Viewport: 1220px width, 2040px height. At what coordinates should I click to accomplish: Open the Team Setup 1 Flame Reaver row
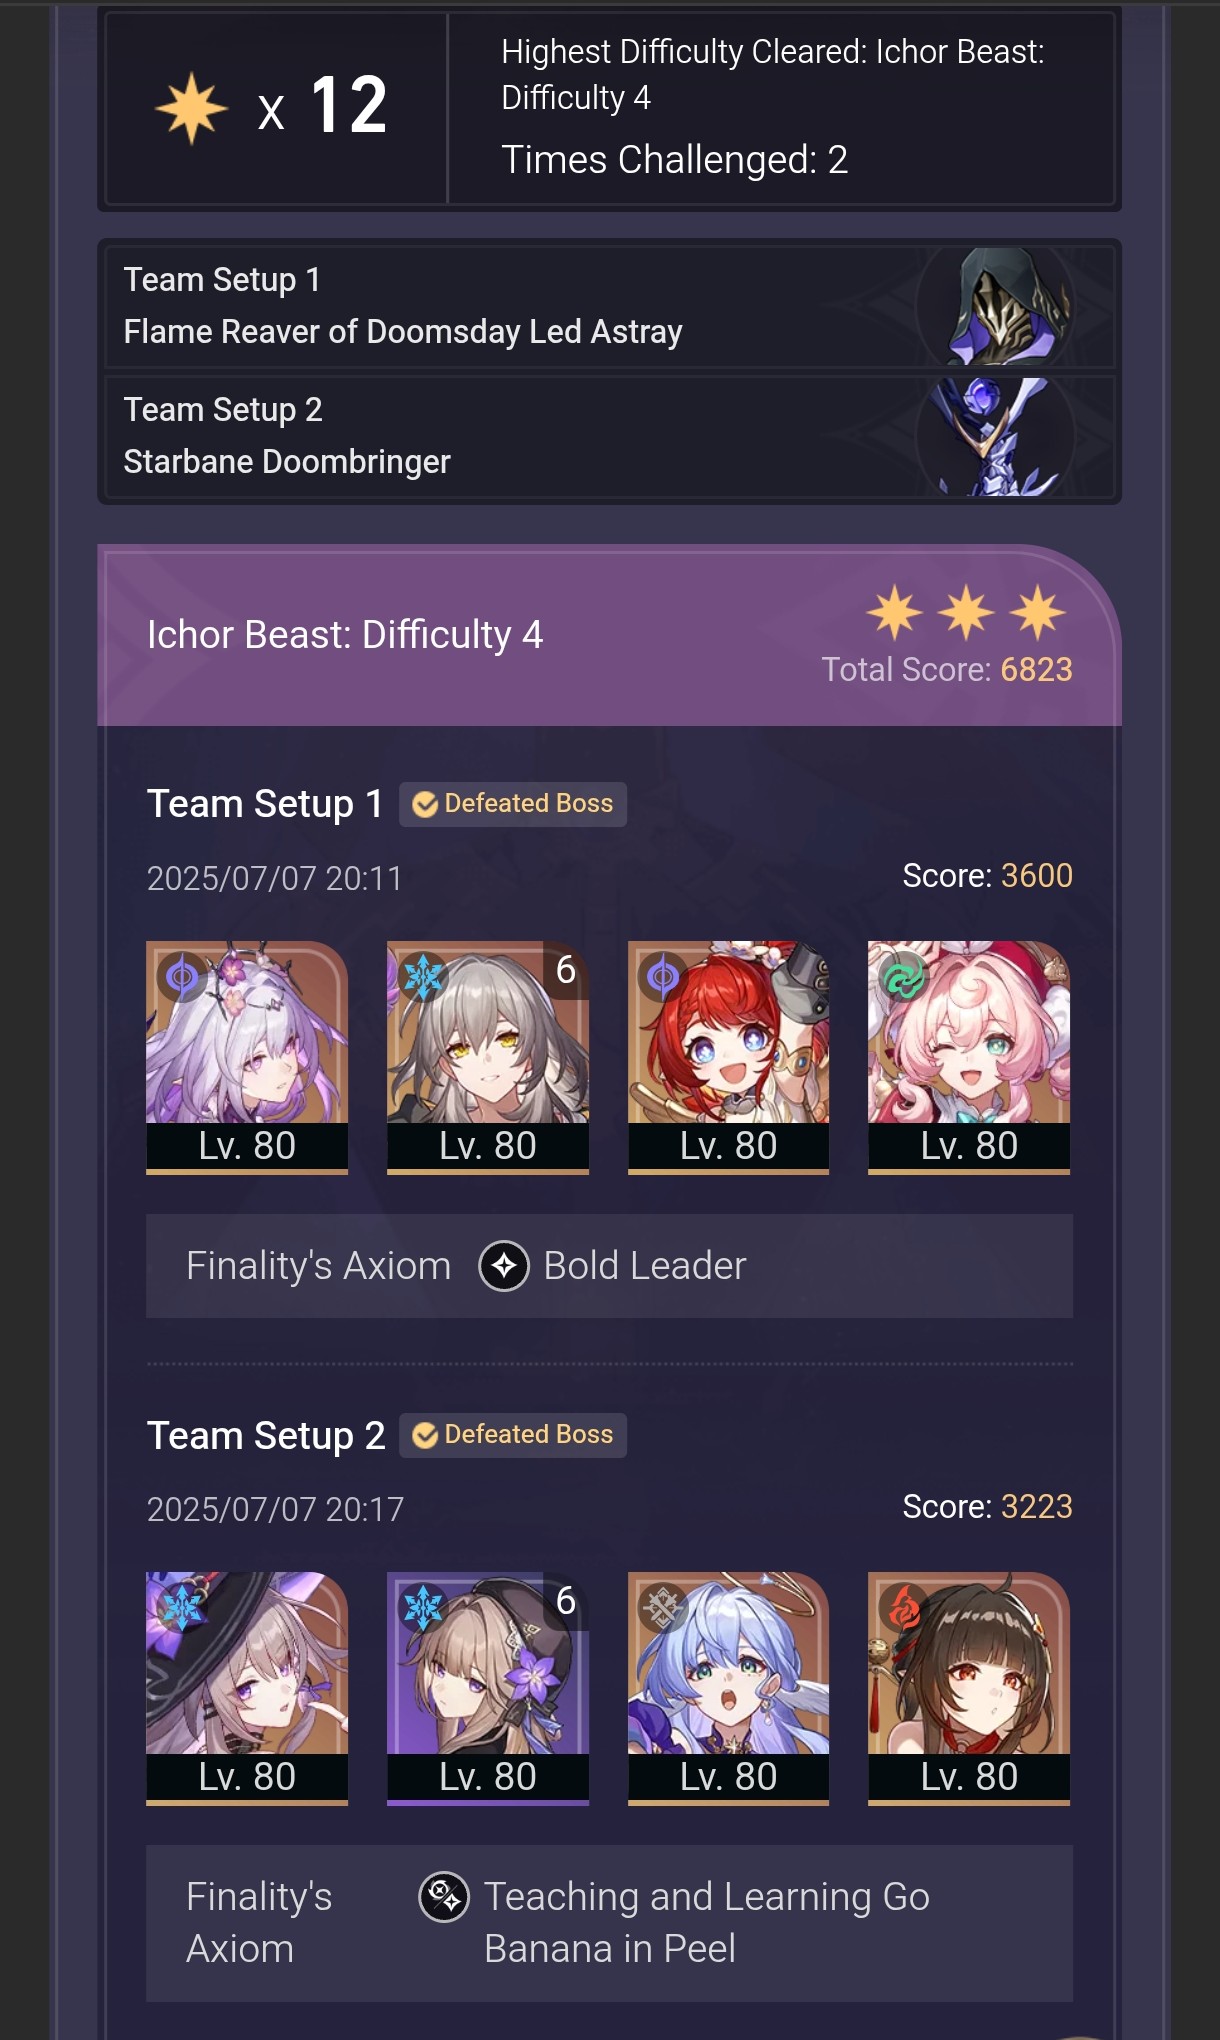[x=609, y=306]
